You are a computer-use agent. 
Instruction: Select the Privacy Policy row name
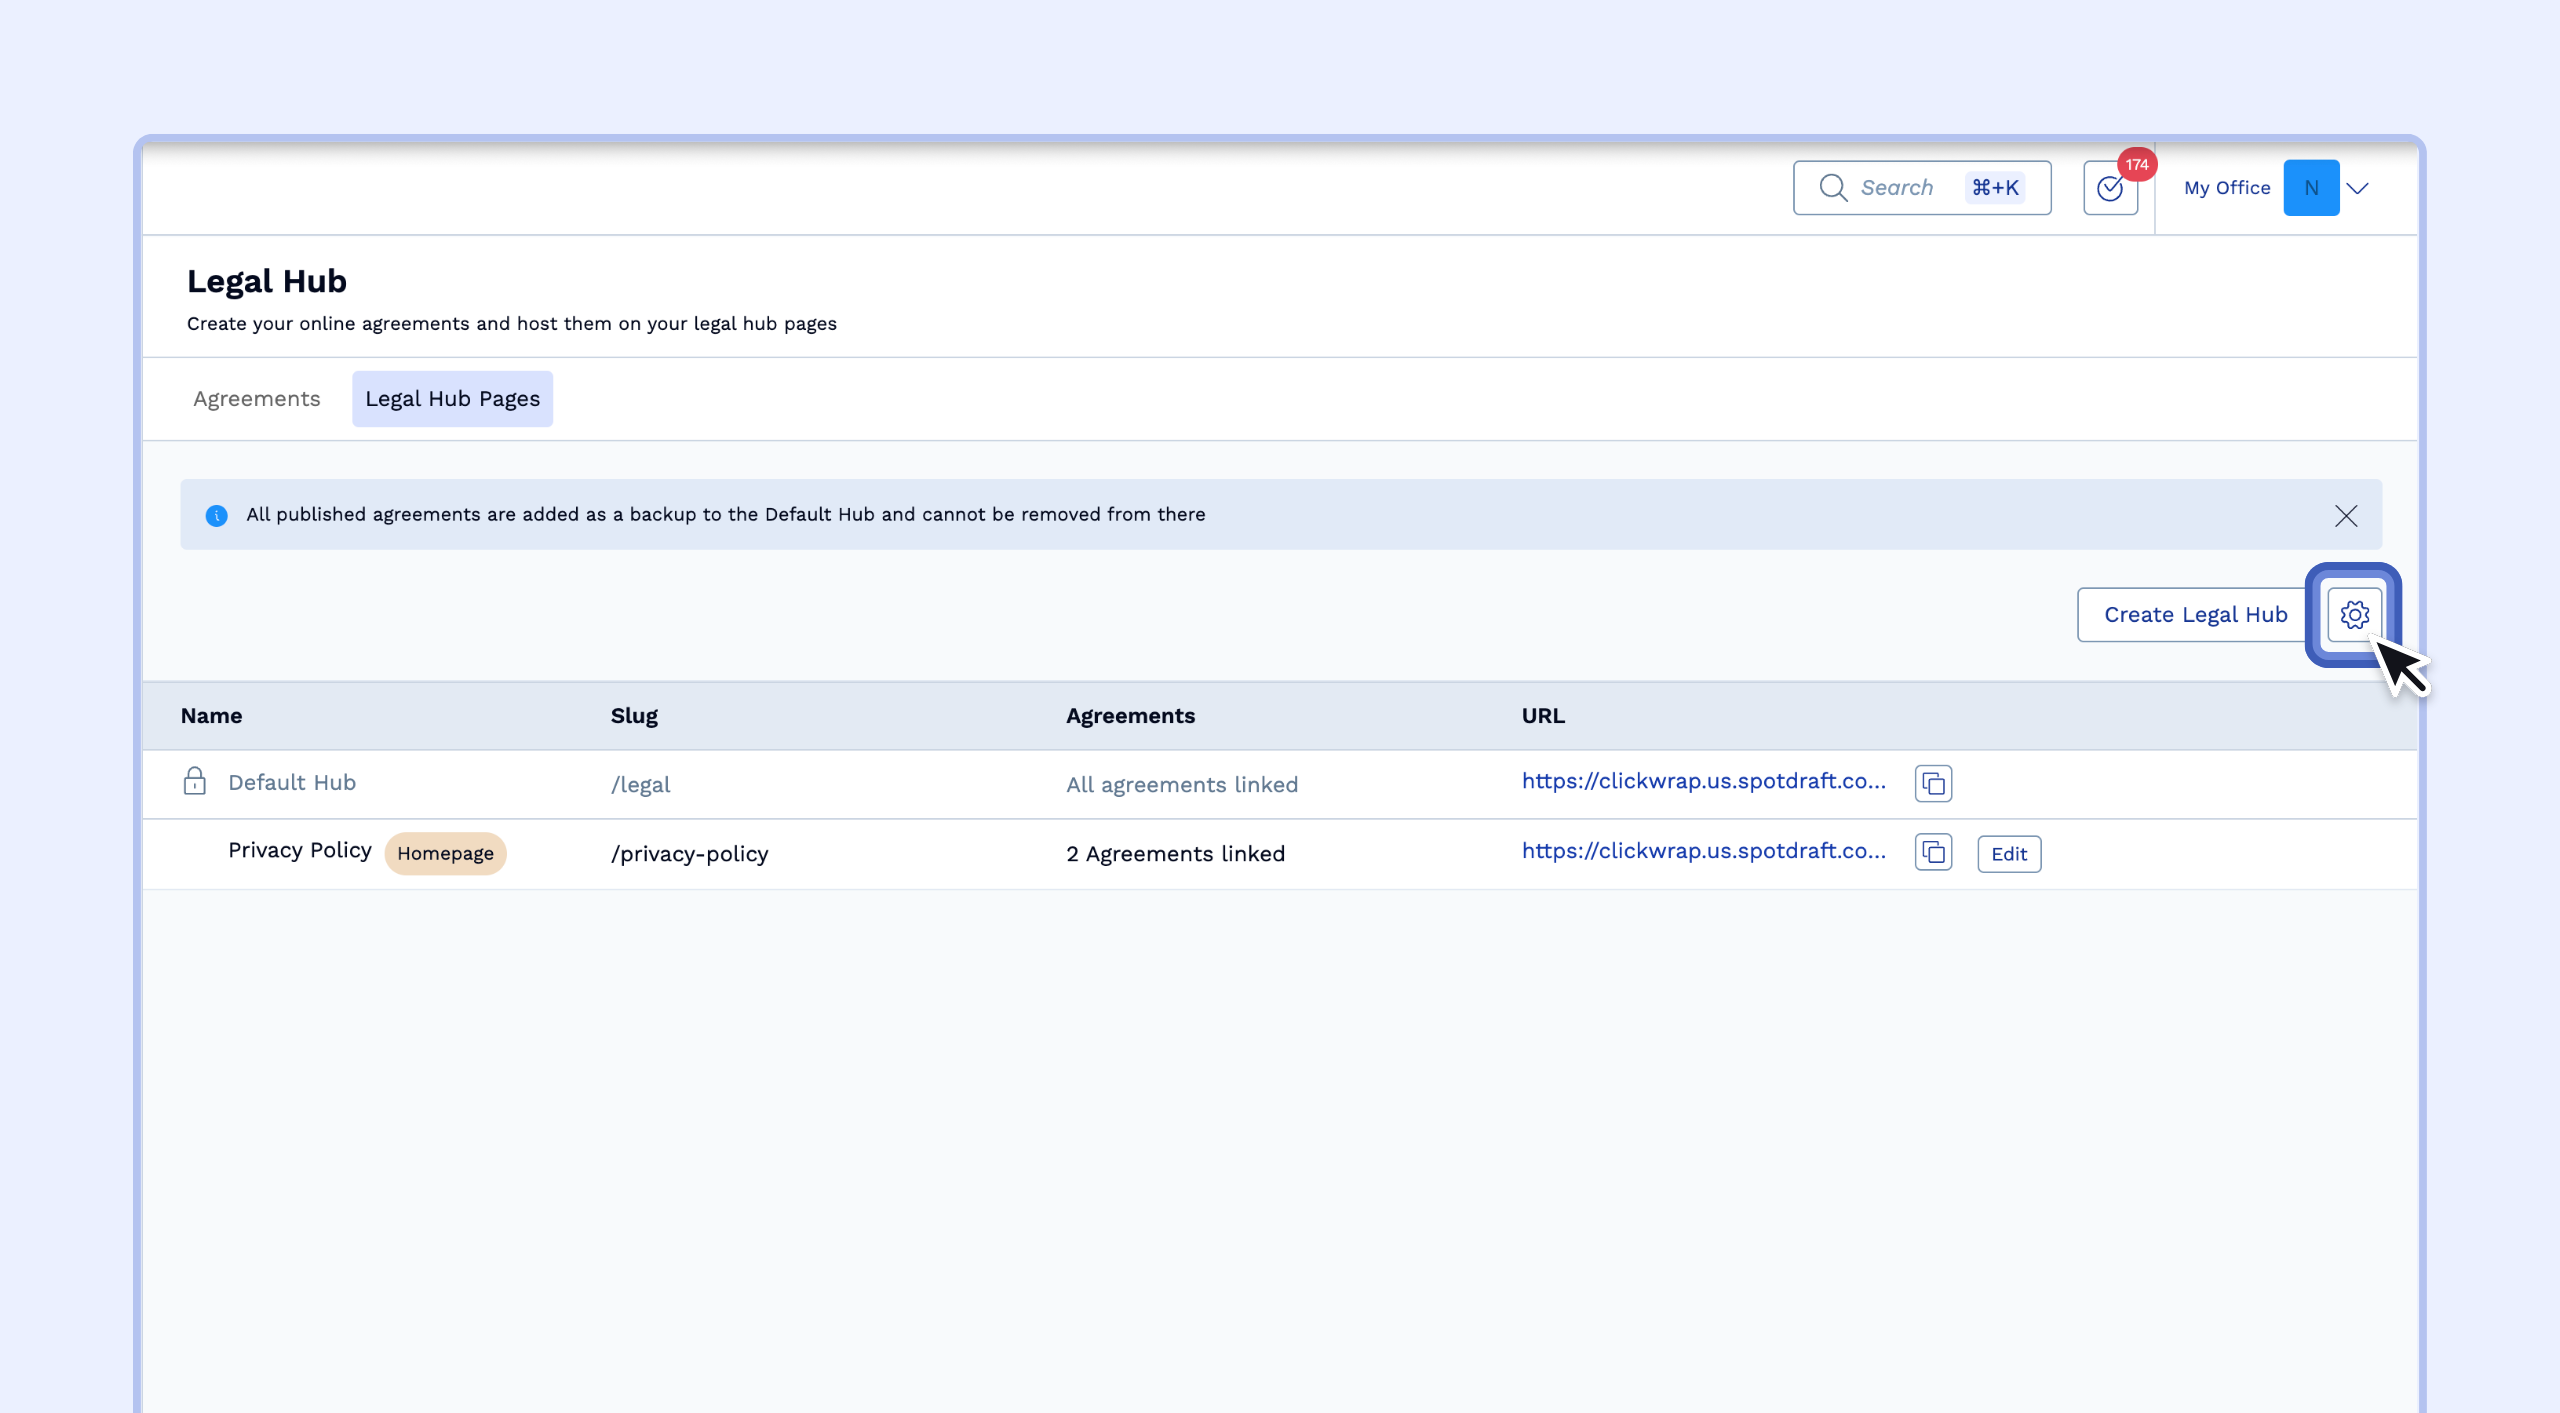tap(299, 850)
